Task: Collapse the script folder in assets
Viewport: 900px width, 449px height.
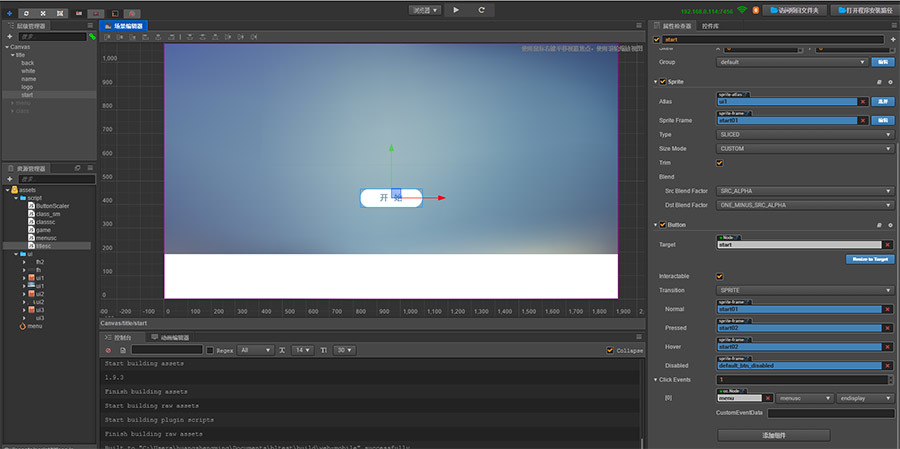Action: pos(16,198)
